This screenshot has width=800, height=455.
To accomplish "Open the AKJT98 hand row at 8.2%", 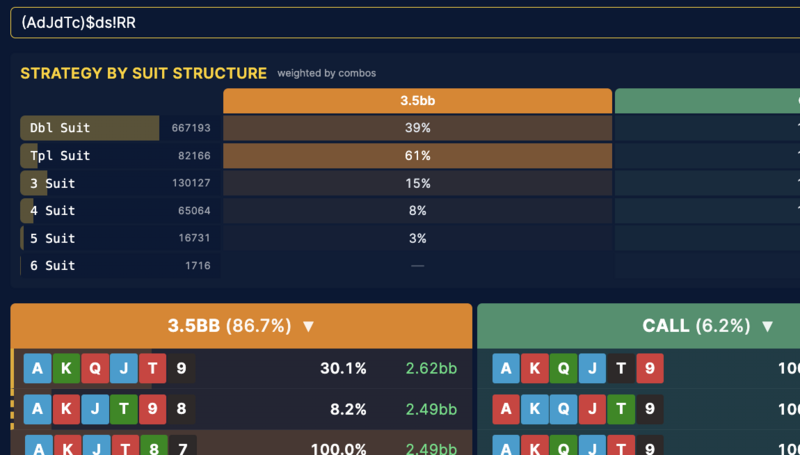I will pos(243,409).
